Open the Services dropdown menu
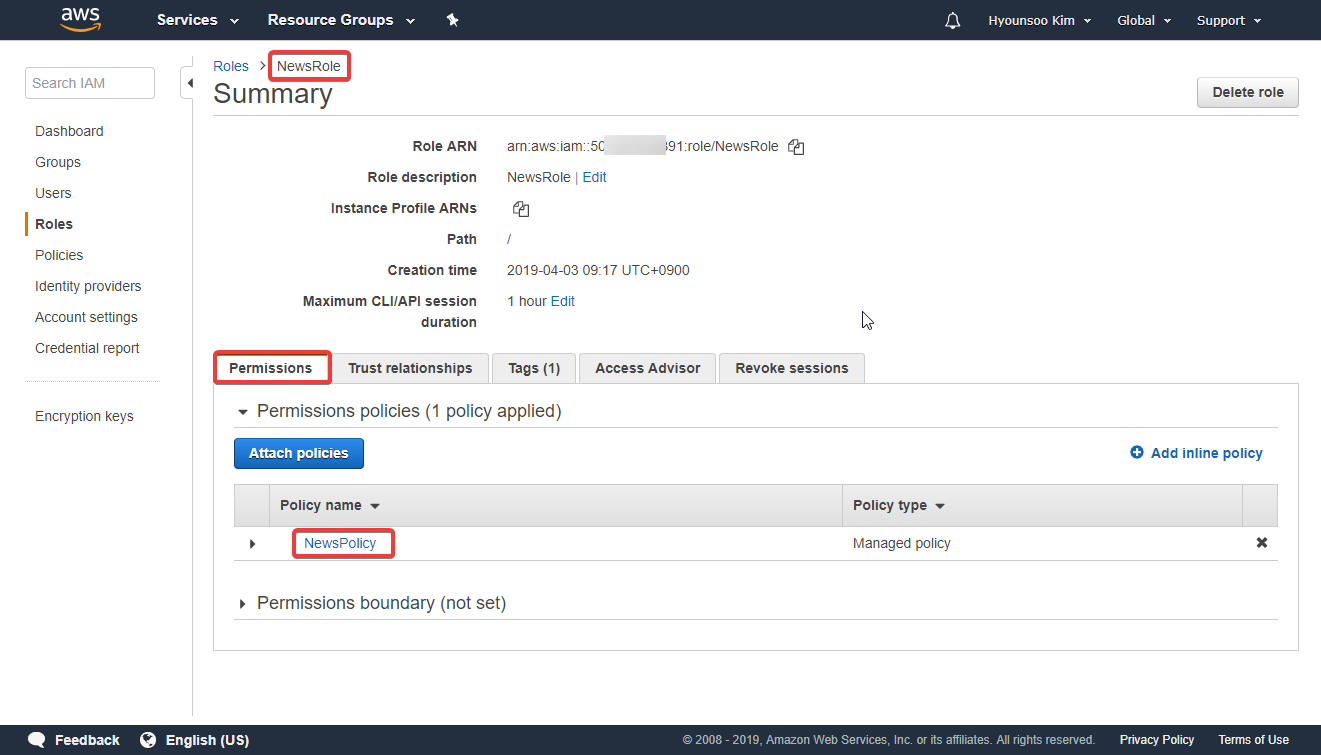Image resolution: width=1321 pixels, height=755 pixels. 198,20
